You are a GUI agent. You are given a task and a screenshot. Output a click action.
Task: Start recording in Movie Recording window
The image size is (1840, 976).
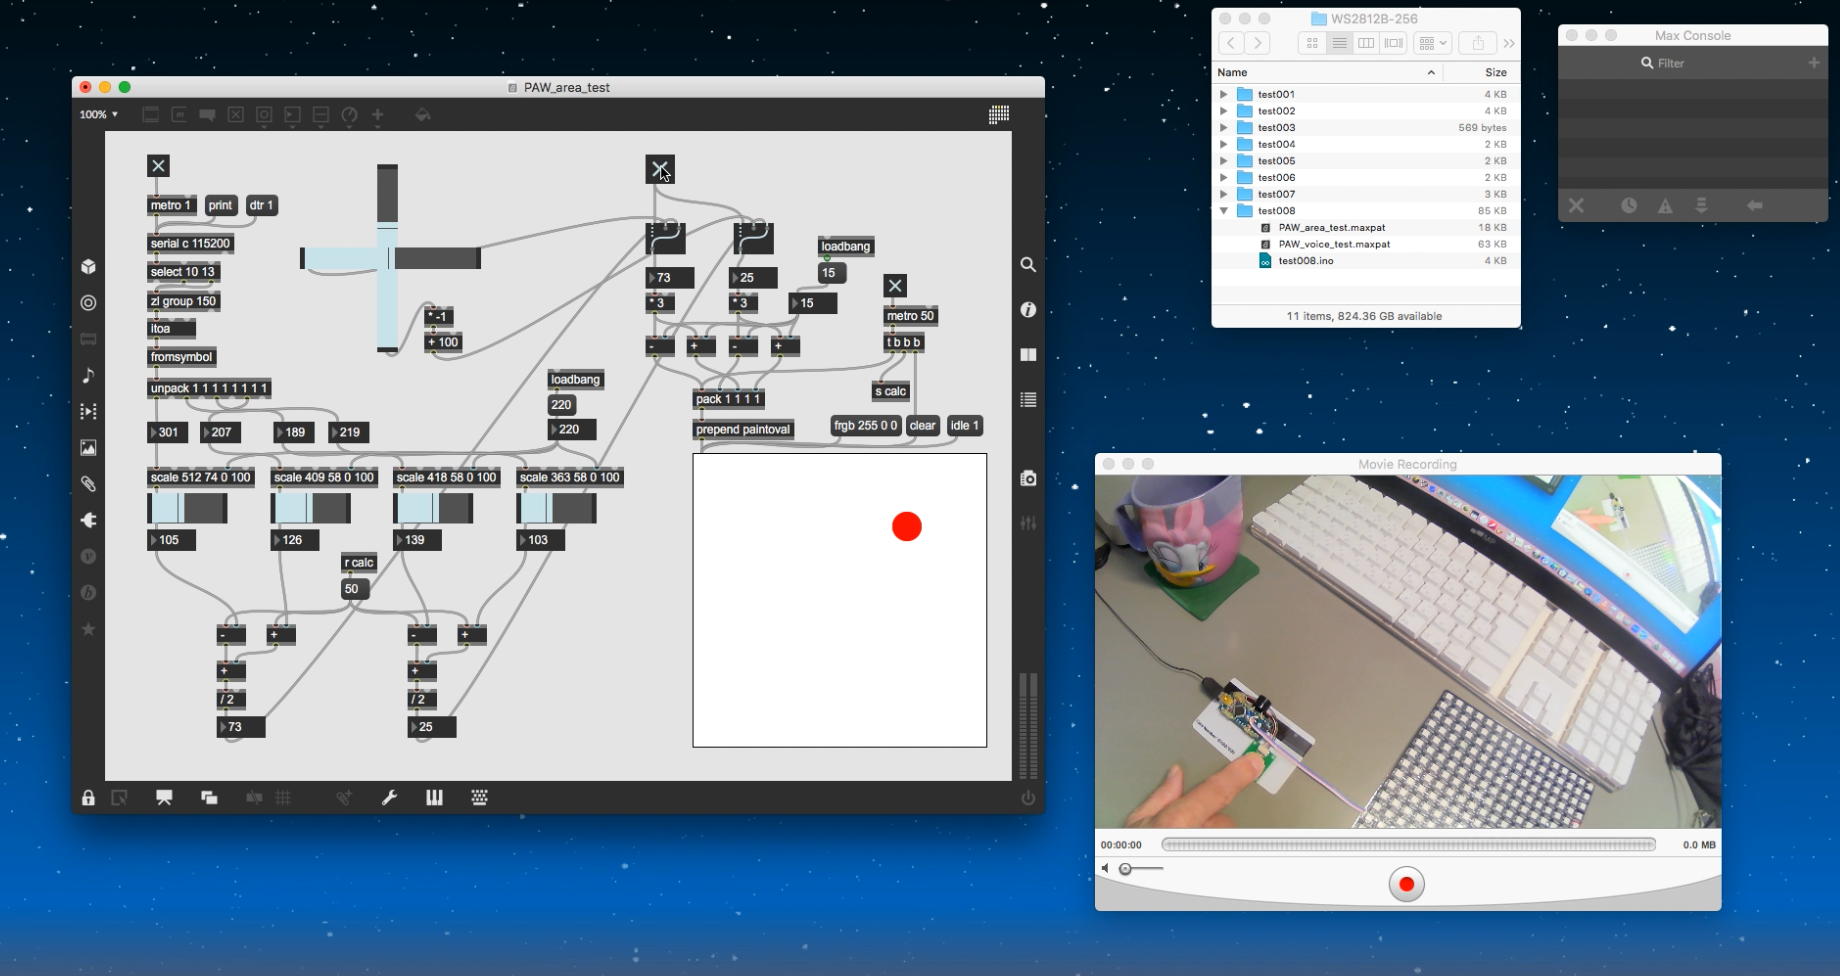[x=1406, y=884]
